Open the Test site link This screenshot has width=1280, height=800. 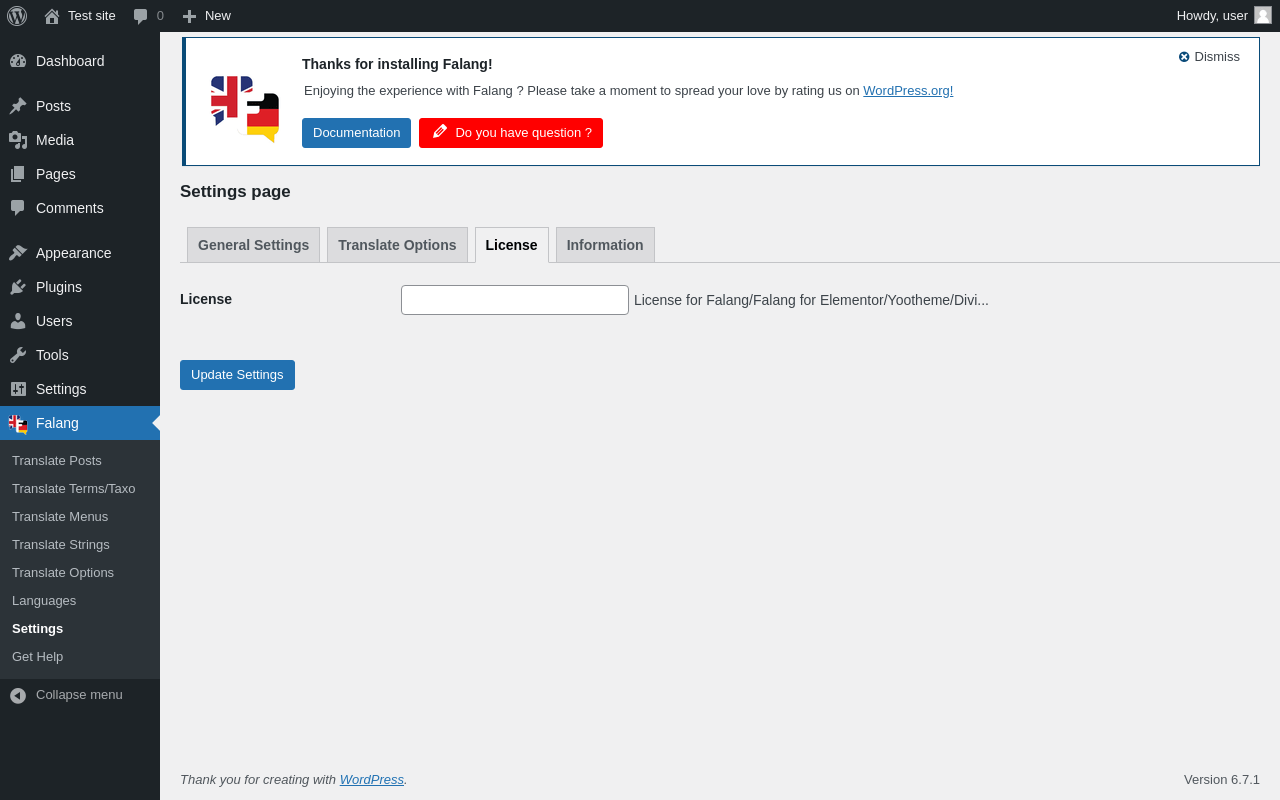[x=92, y=16]
